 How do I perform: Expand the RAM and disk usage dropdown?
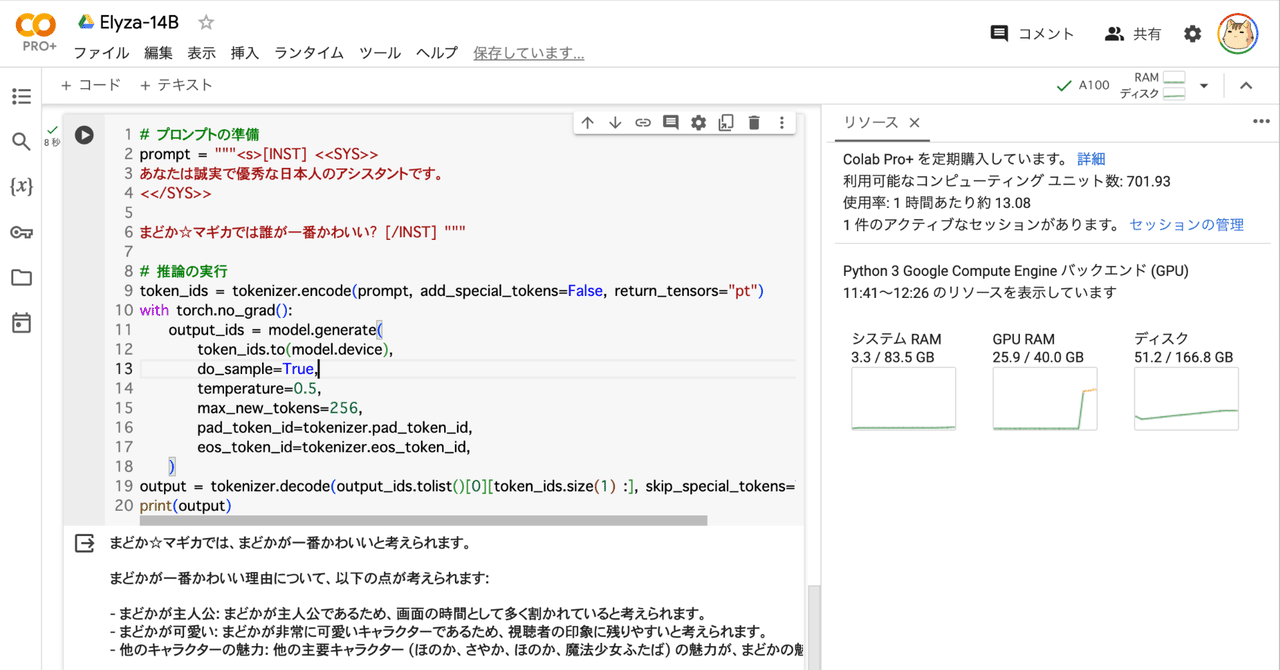(x=1204, y=85)
